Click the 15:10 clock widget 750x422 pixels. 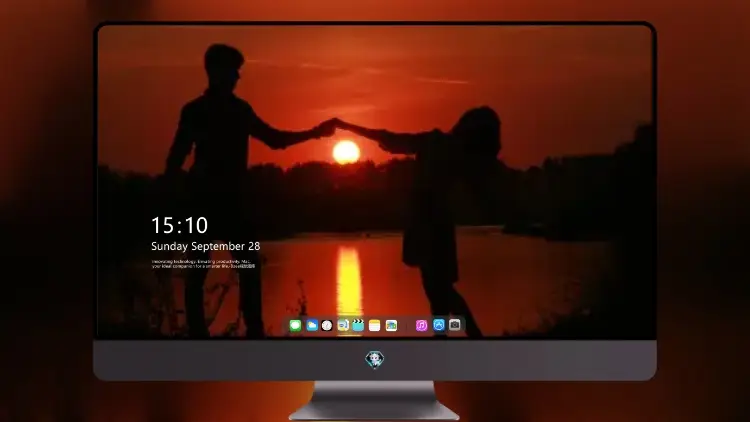179,225
